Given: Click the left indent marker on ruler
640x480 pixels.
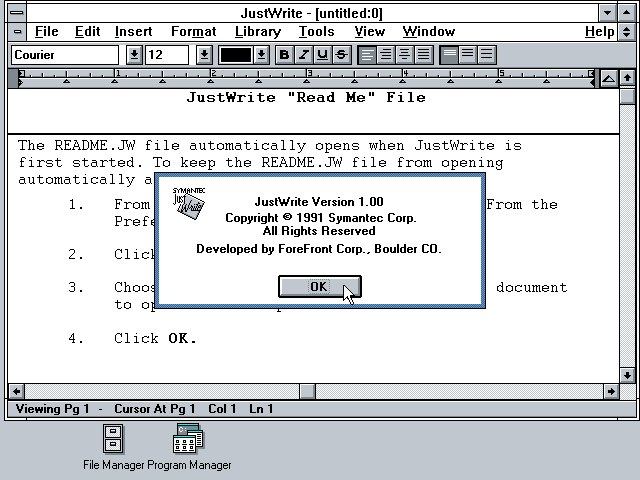Looking at the screenshot, I should [20, 82].
